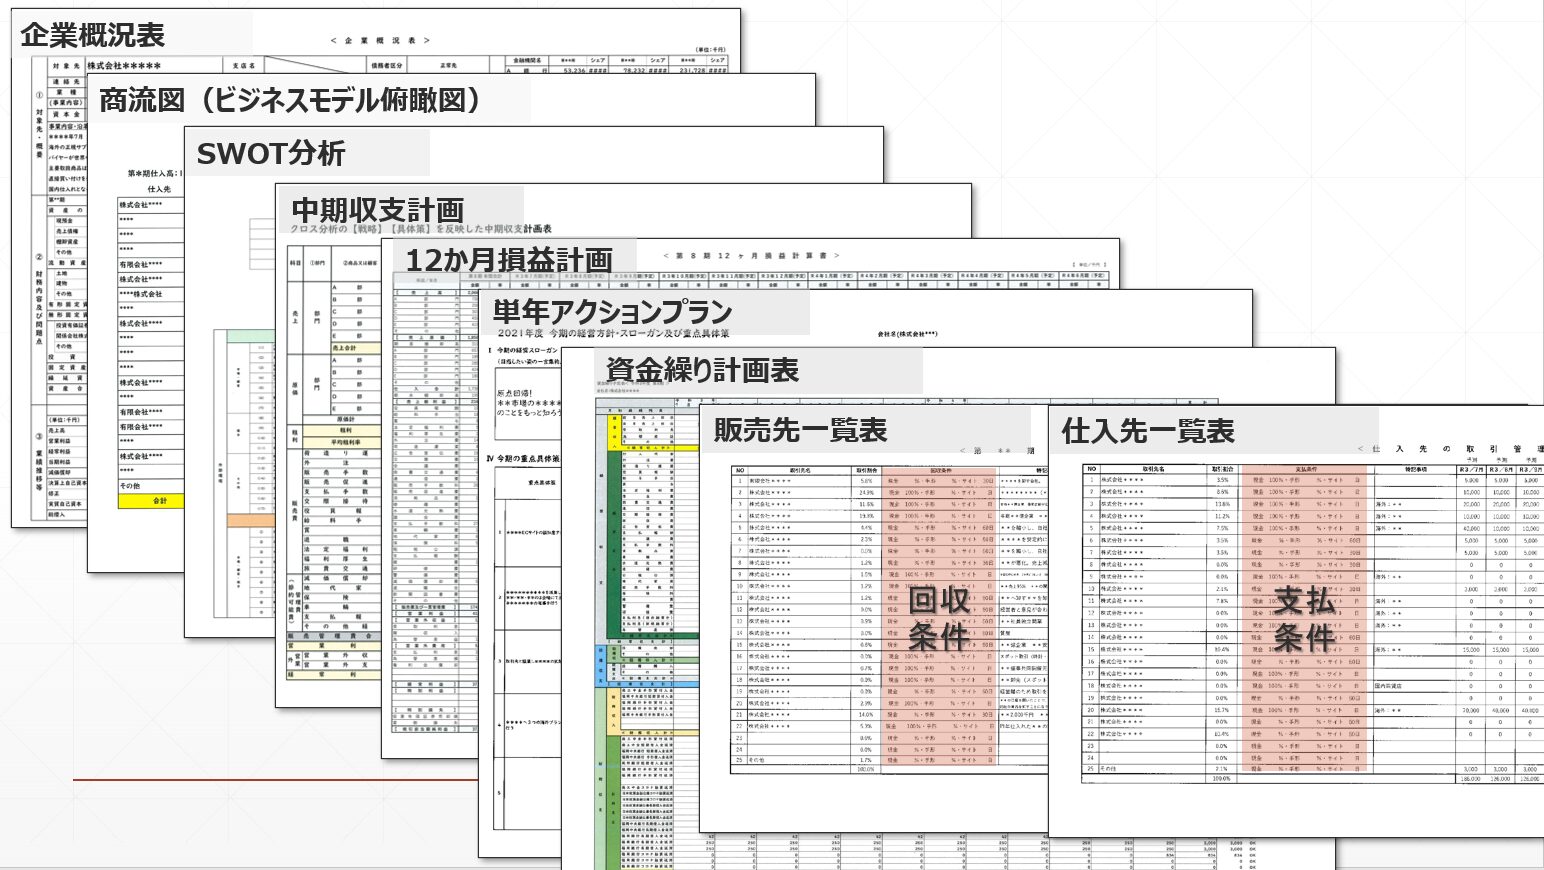Click the 正常先 cell in 企業概況表
Screen dimensions: 1544x870
point(448,66)
